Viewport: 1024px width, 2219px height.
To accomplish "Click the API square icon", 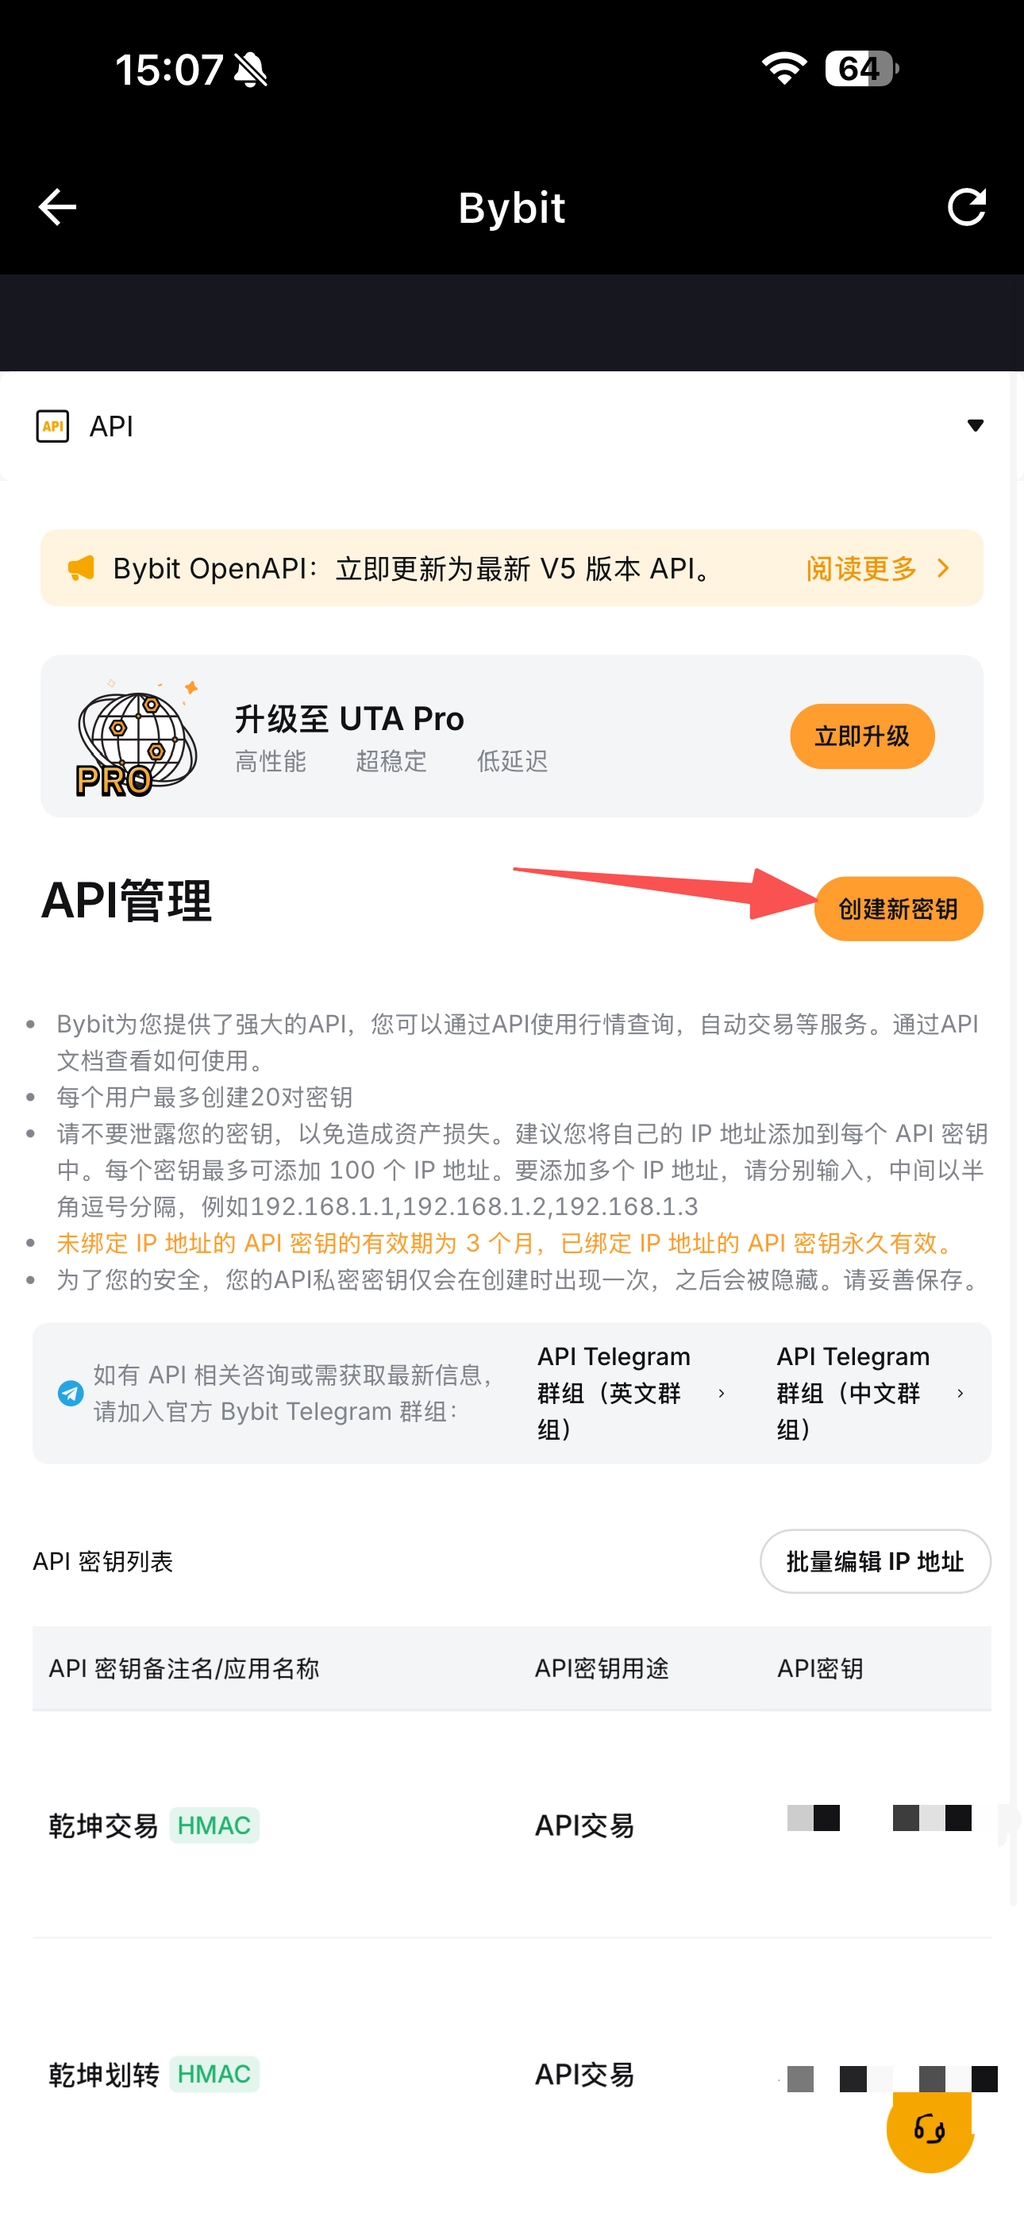I will [x=53, y=426].
